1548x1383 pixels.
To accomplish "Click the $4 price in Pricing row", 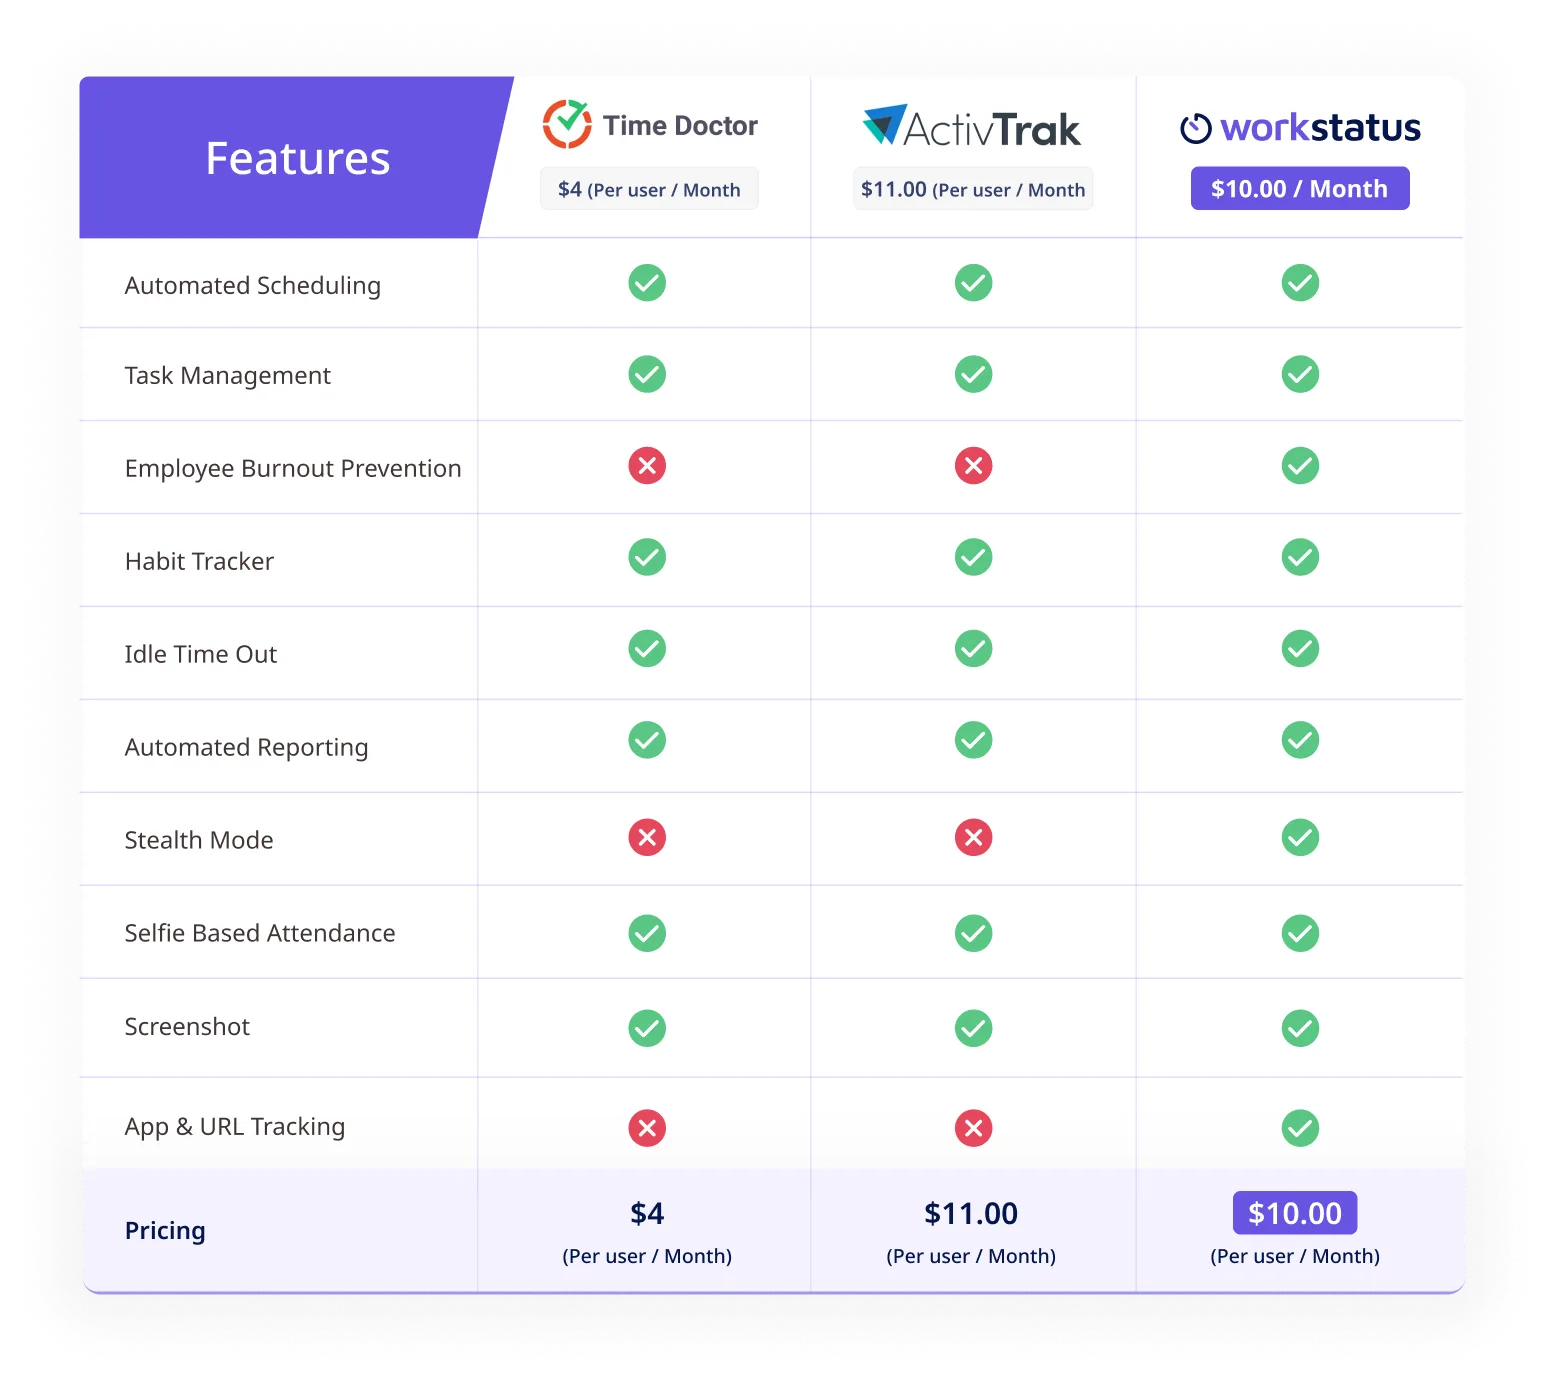I will pyautogui.click(x=647, y=1213).
